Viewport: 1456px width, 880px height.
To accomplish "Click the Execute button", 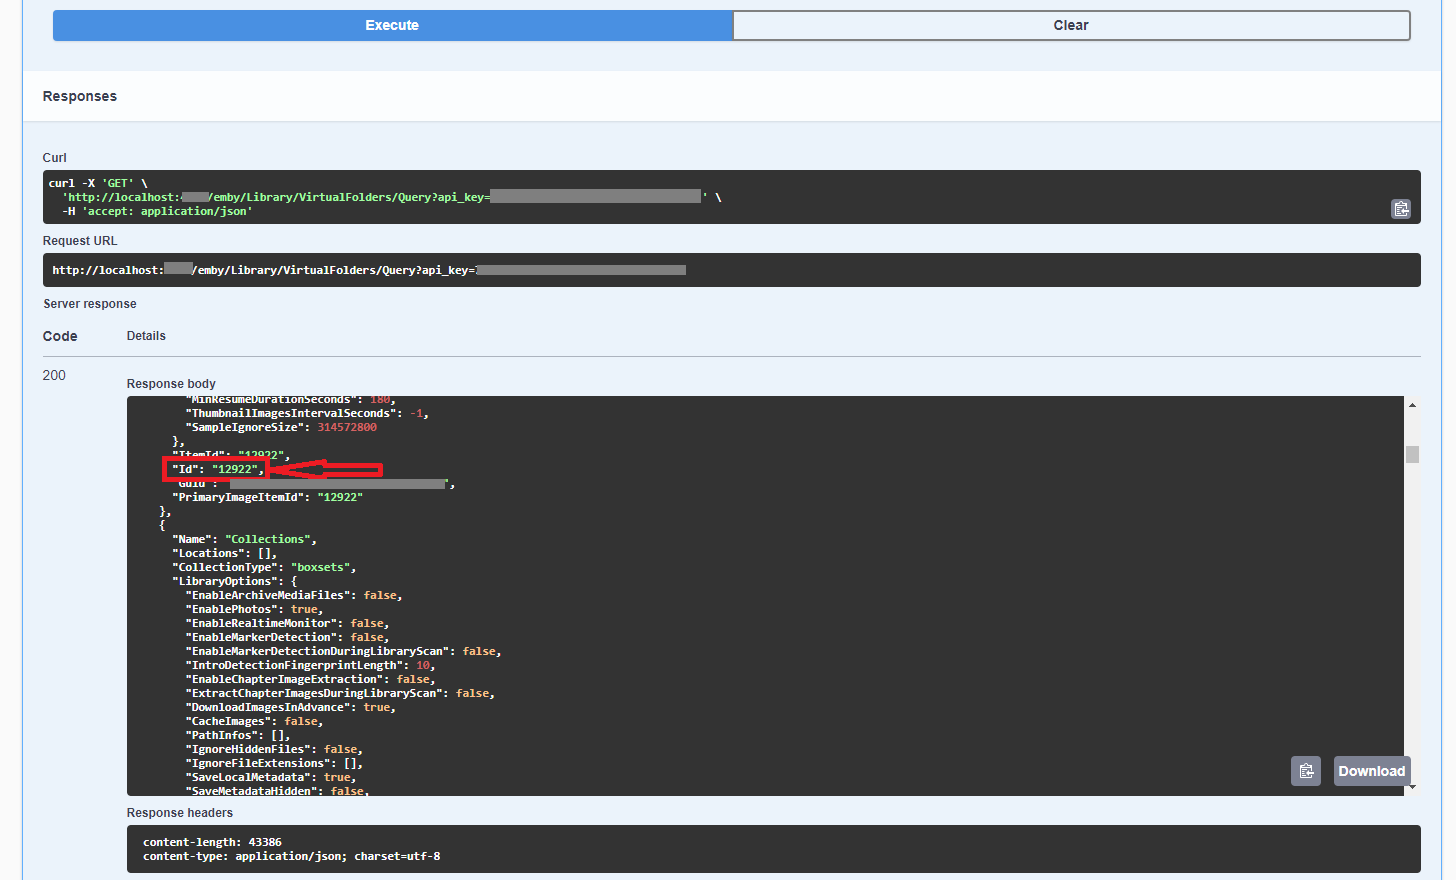I will (392, 26).
